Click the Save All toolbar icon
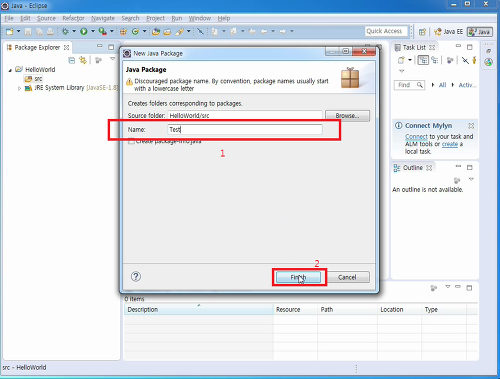This screenshot has height=379, width=500. pos(39,32)
